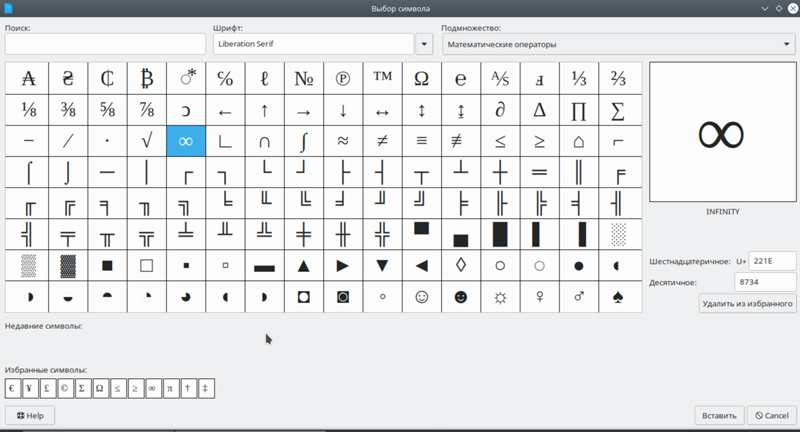
Task: Click the numero № symbol
Action: pos(304,79)
